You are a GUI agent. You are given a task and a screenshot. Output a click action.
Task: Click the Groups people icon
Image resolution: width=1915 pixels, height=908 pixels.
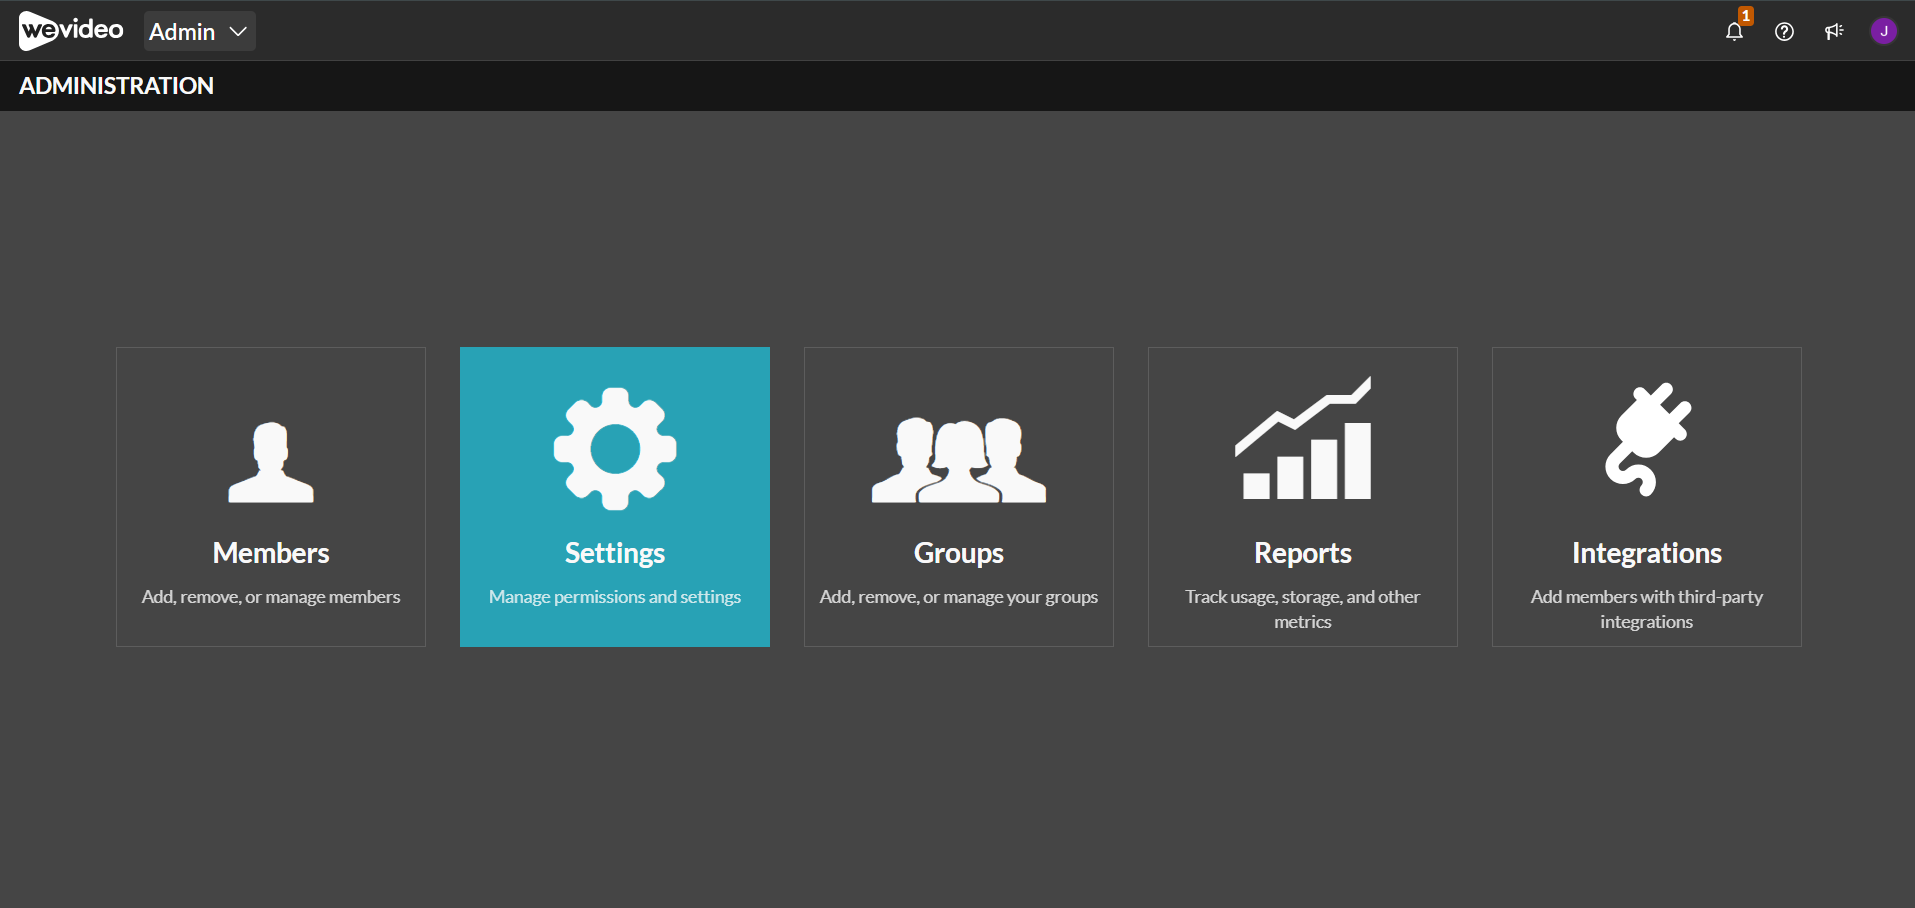click(959, 460)
